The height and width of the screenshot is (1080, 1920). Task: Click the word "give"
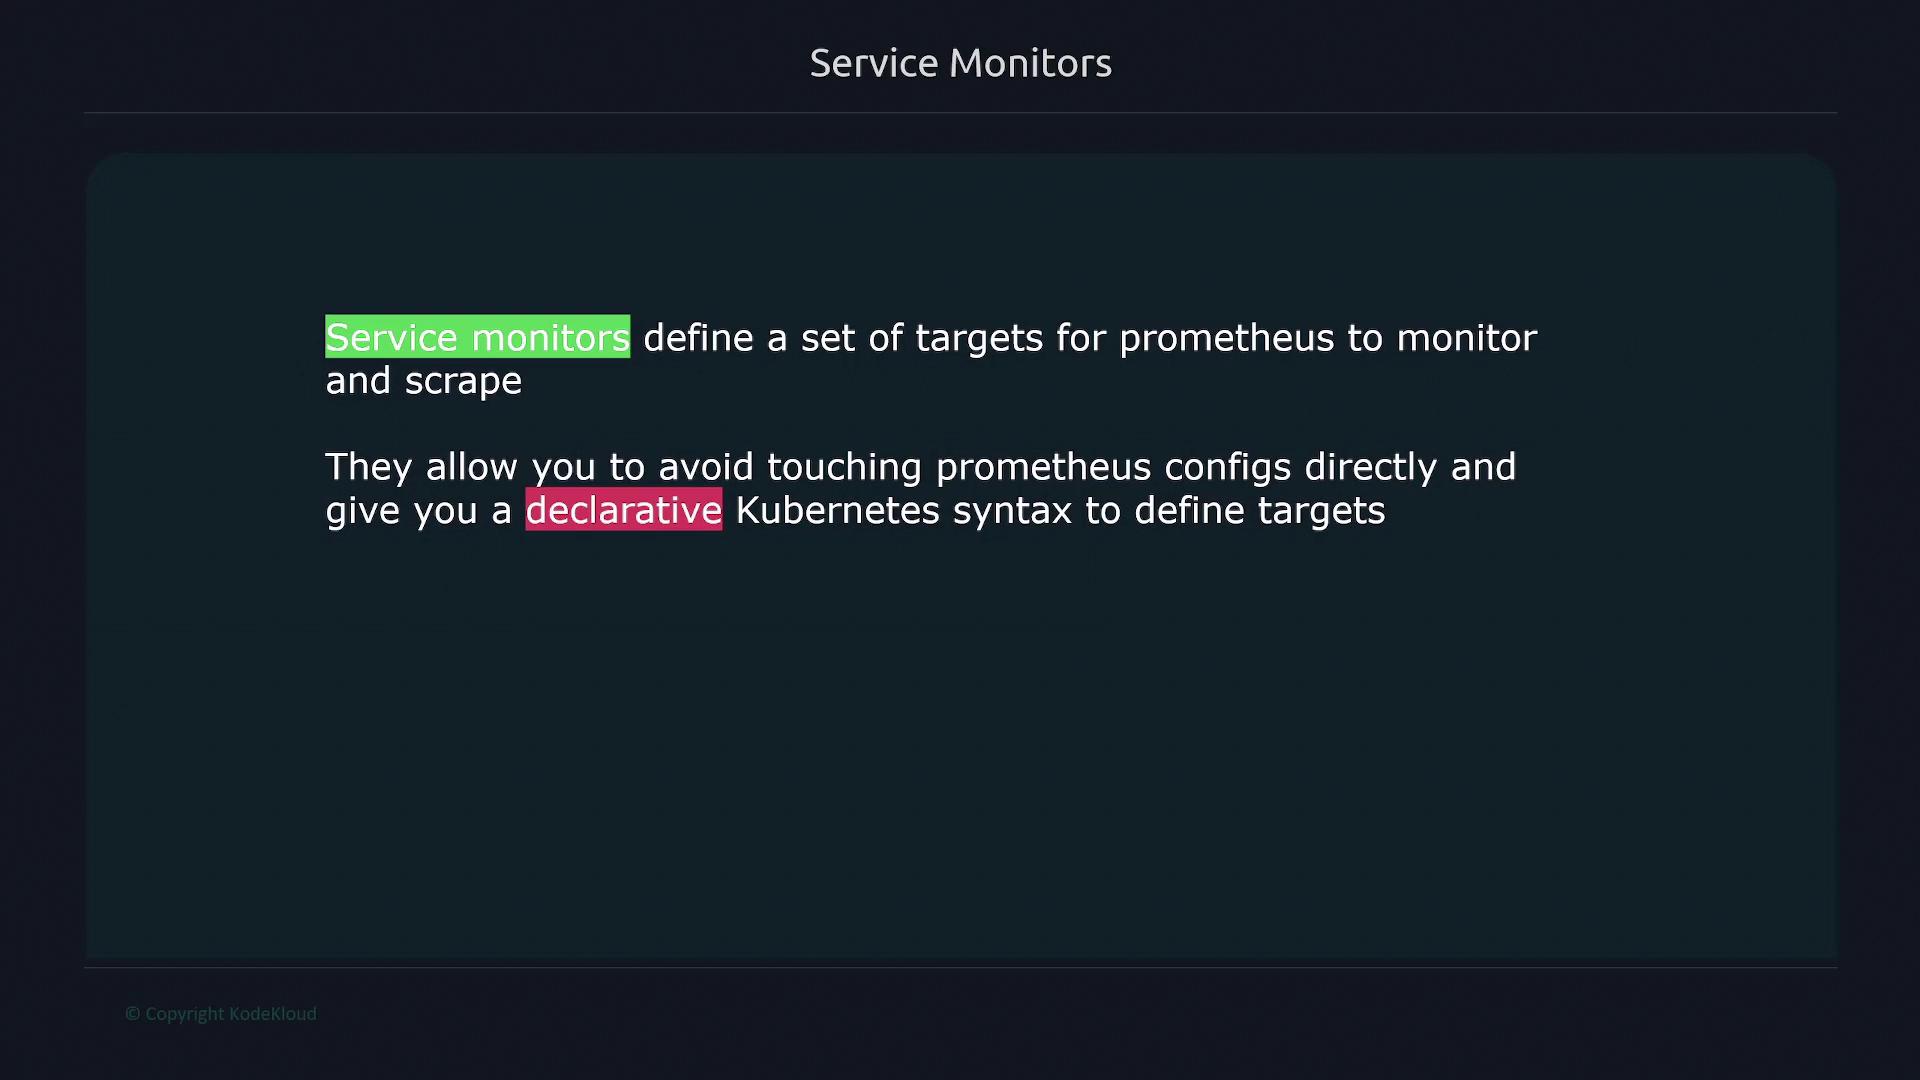[x=362, y=511]
